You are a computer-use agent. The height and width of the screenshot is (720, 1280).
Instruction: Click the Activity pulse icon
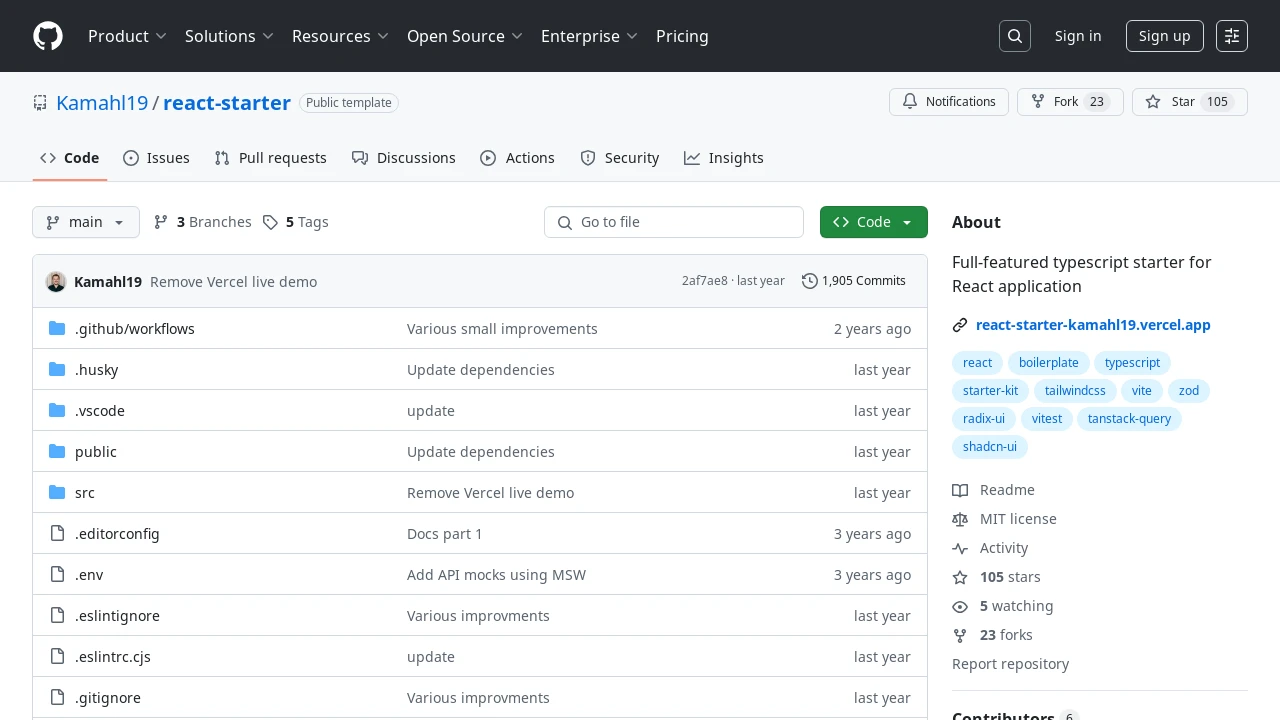pyautogui.click(x=960, y=548)
